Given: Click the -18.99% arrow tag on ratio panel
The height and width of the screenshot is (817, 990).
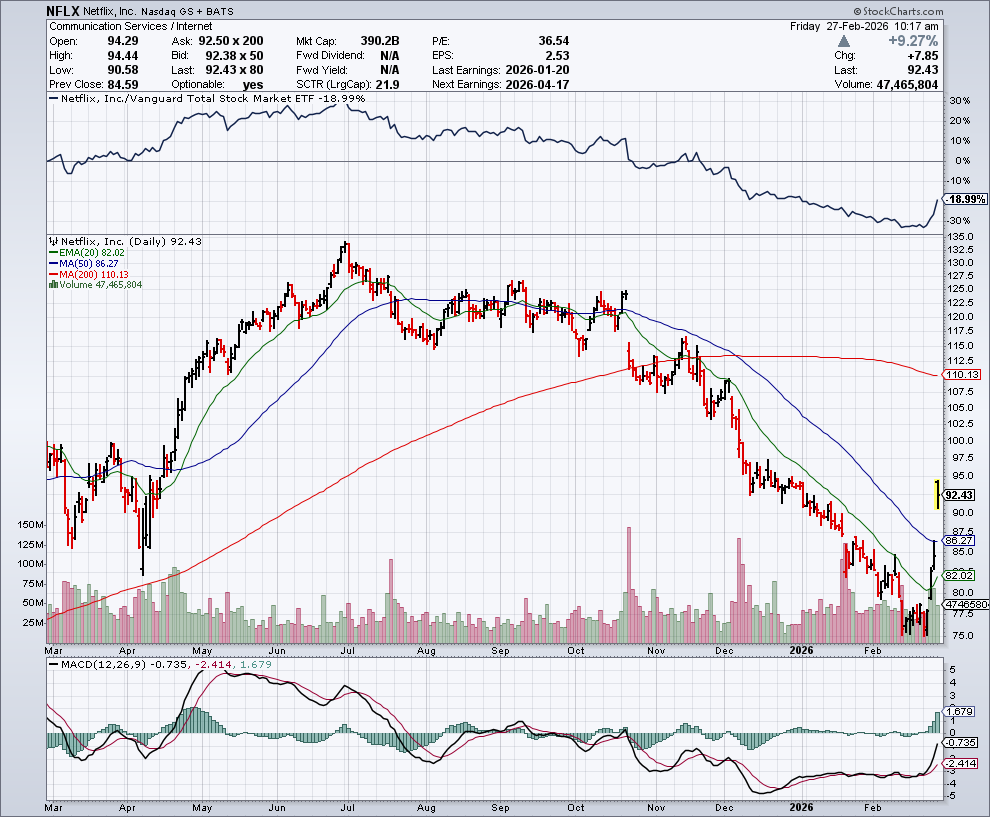Looking at the screenshot, I should pyautogui.click(x=959, y=200).
